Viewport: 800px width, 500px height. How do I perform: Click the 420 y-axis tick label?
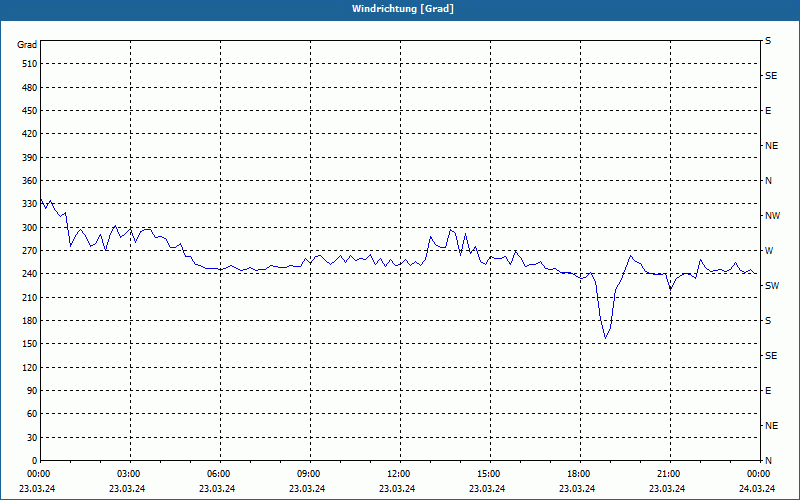30,134
